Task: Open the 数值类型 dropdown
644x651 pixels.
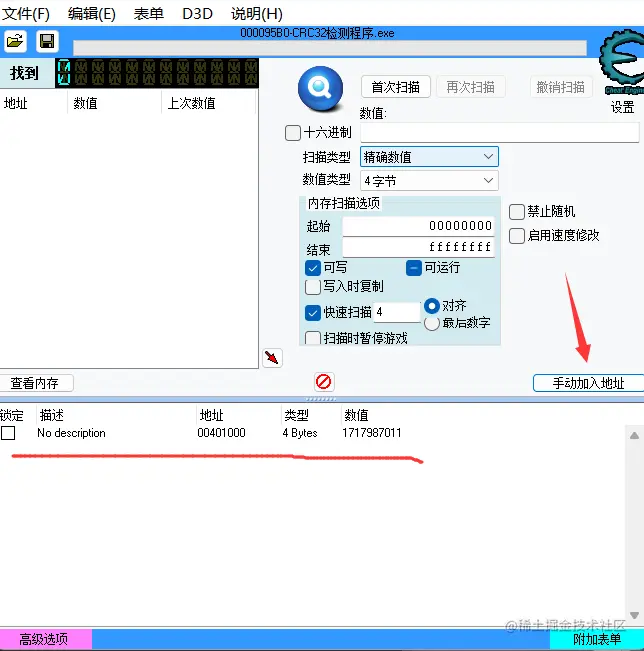Action: (x=429, y=181)
